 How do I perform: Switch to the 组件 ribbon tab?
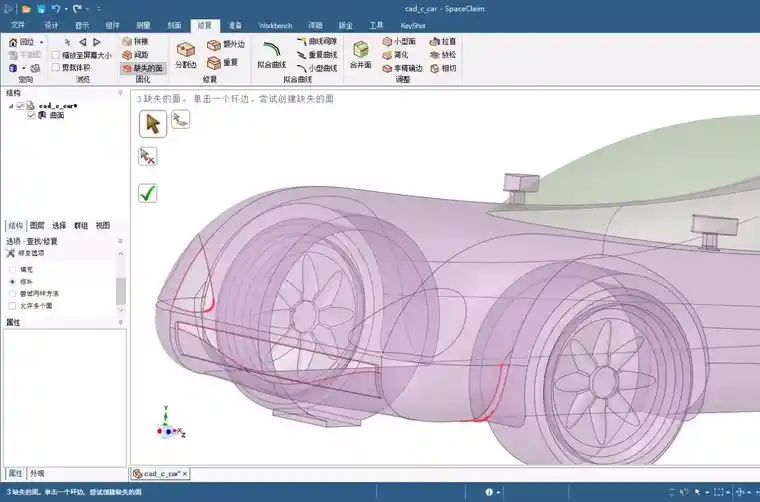point(112,25)
